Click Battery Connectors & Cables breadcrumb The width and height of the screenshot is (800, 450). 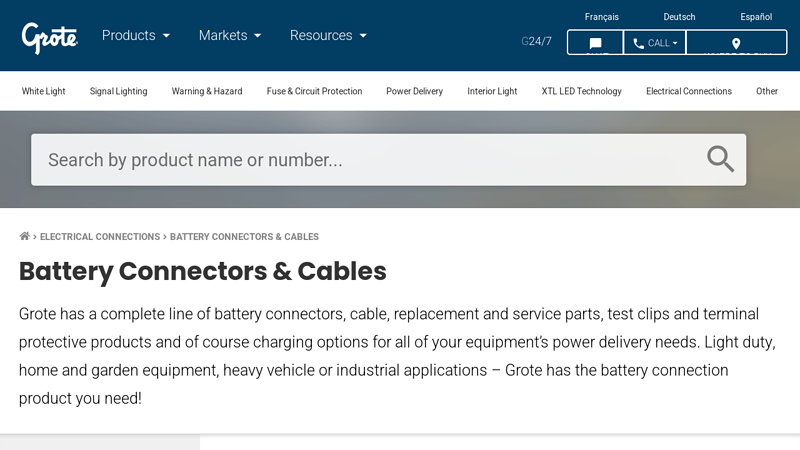click(244, 237)
